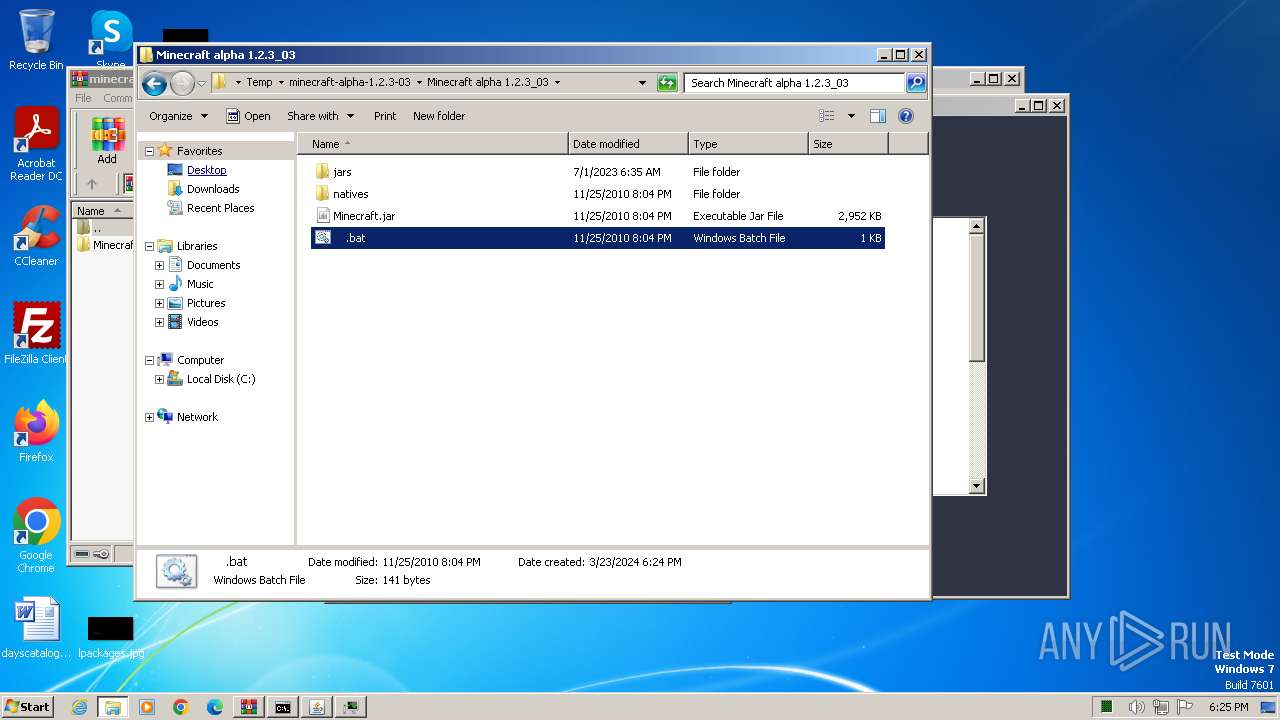The height and width of the screenshot is (720, 1280).
Task: Open CCleaner desktop icon
Action: pos(36,236)
